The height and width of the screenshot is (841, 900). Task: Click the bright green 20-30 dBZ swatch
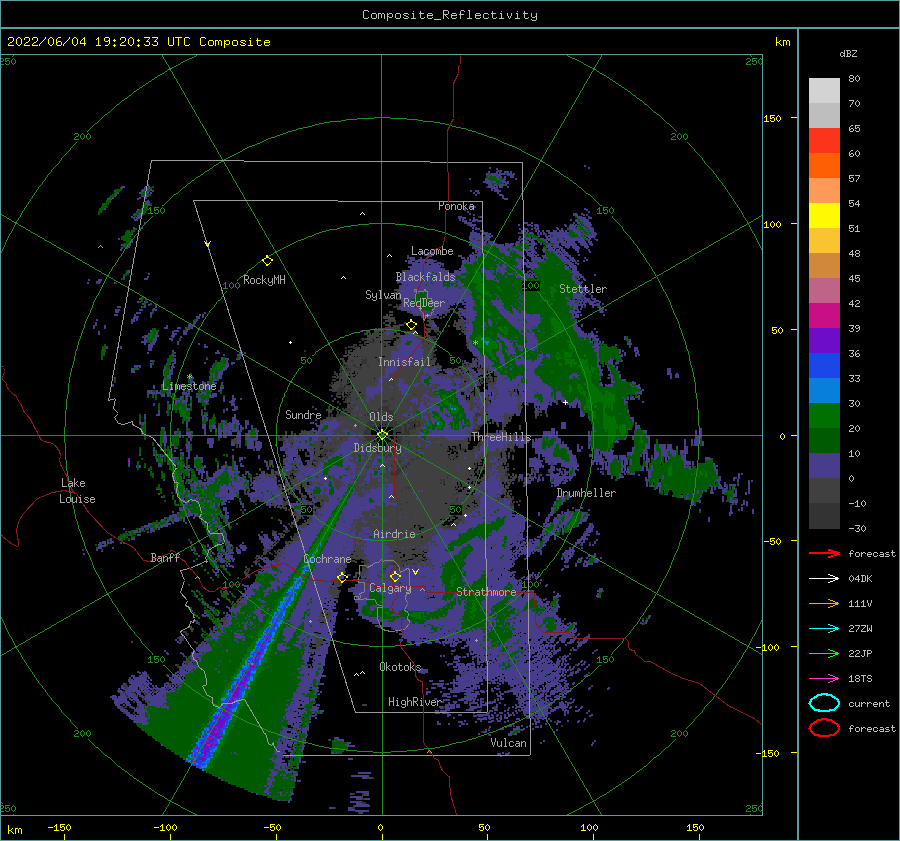(x=824, y=416)
